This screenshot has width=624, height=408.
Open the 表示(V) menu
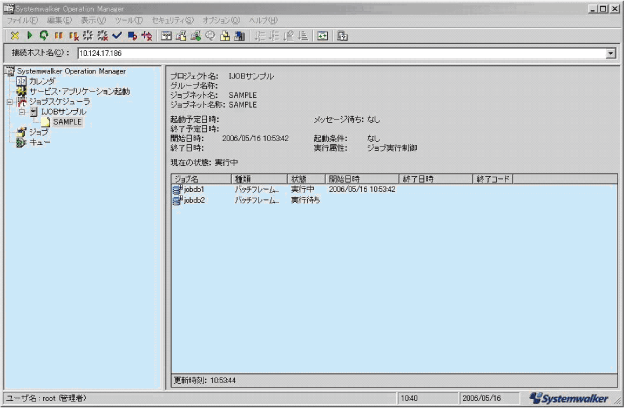(94, 20)
